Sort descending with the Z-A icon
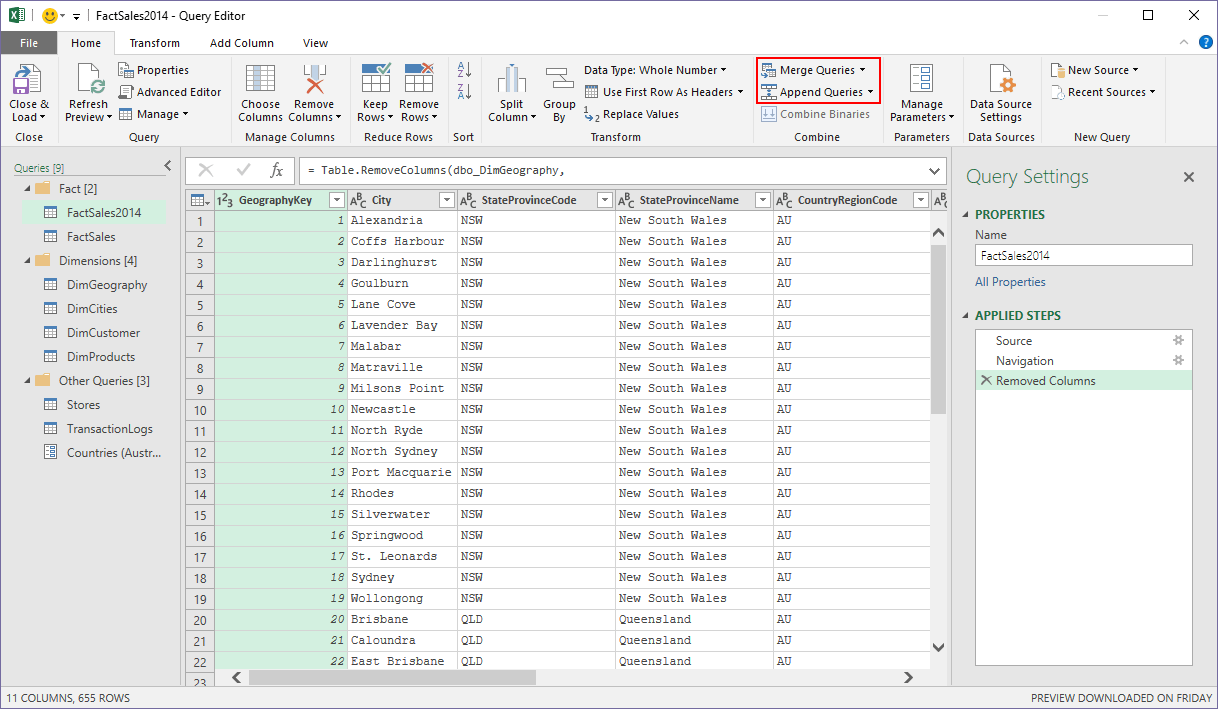 464,92
